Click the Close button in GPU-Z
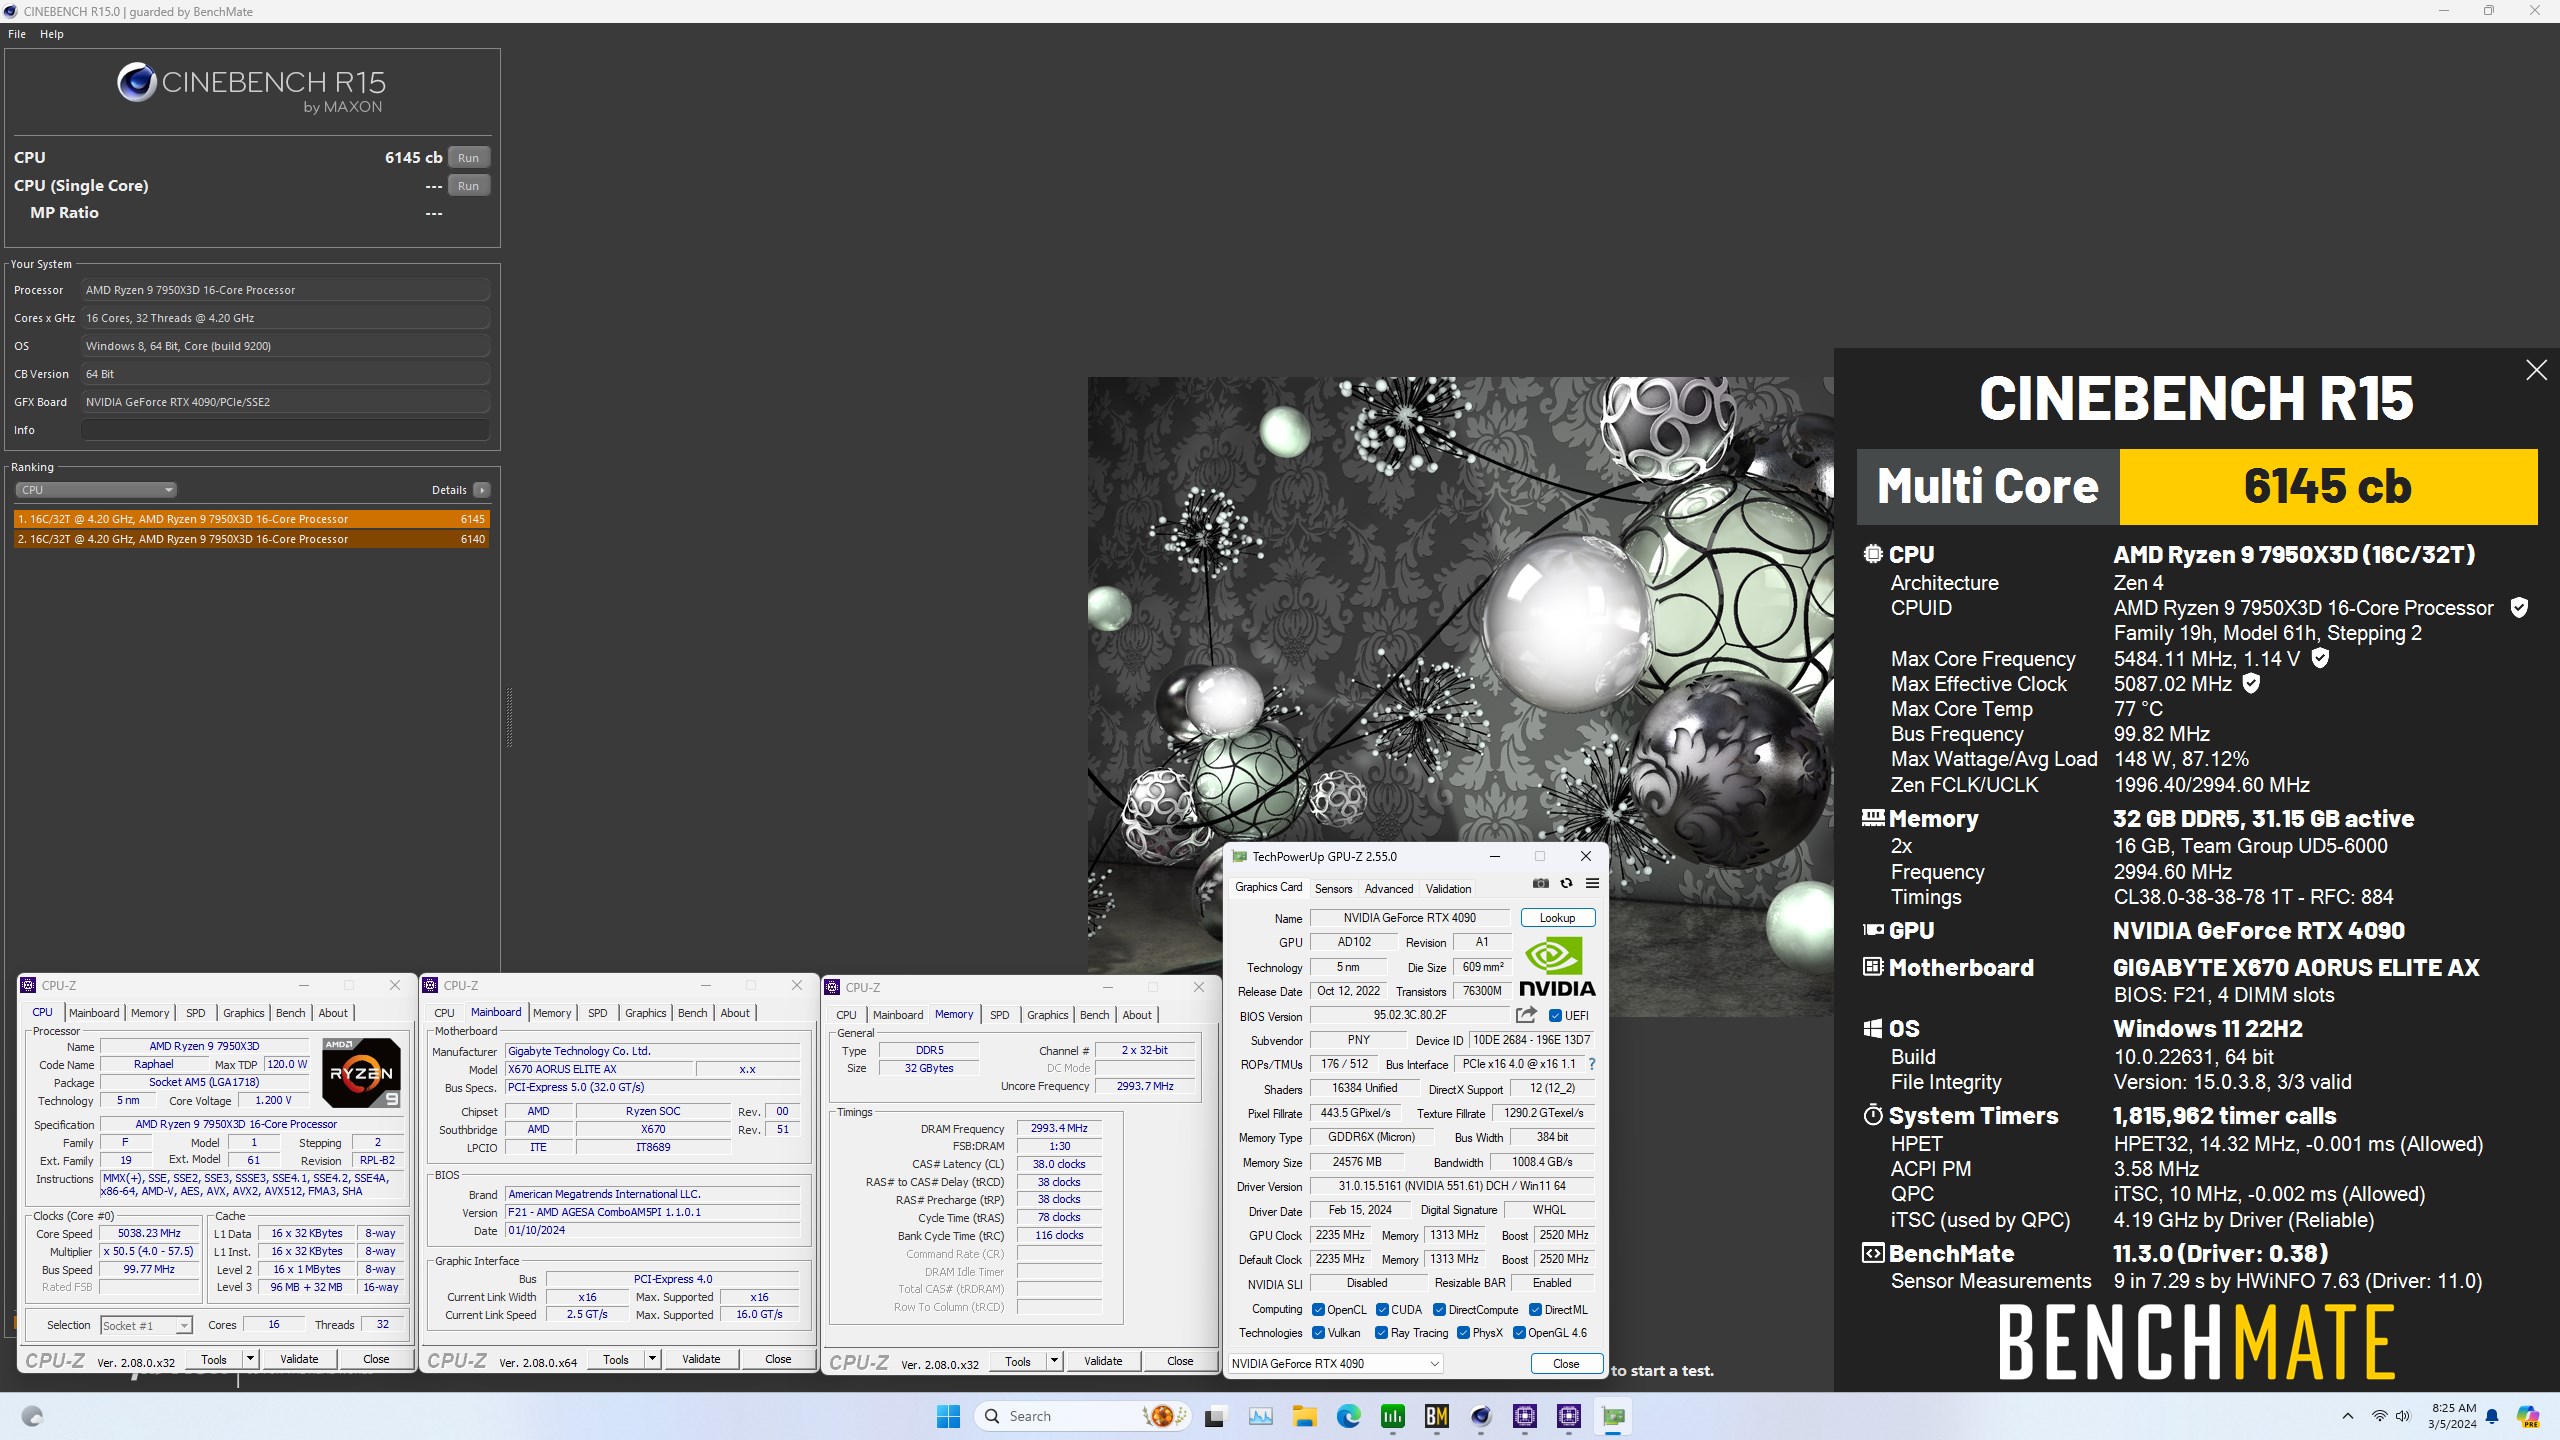The image size is (2560, 1440). [1566, 1363]
